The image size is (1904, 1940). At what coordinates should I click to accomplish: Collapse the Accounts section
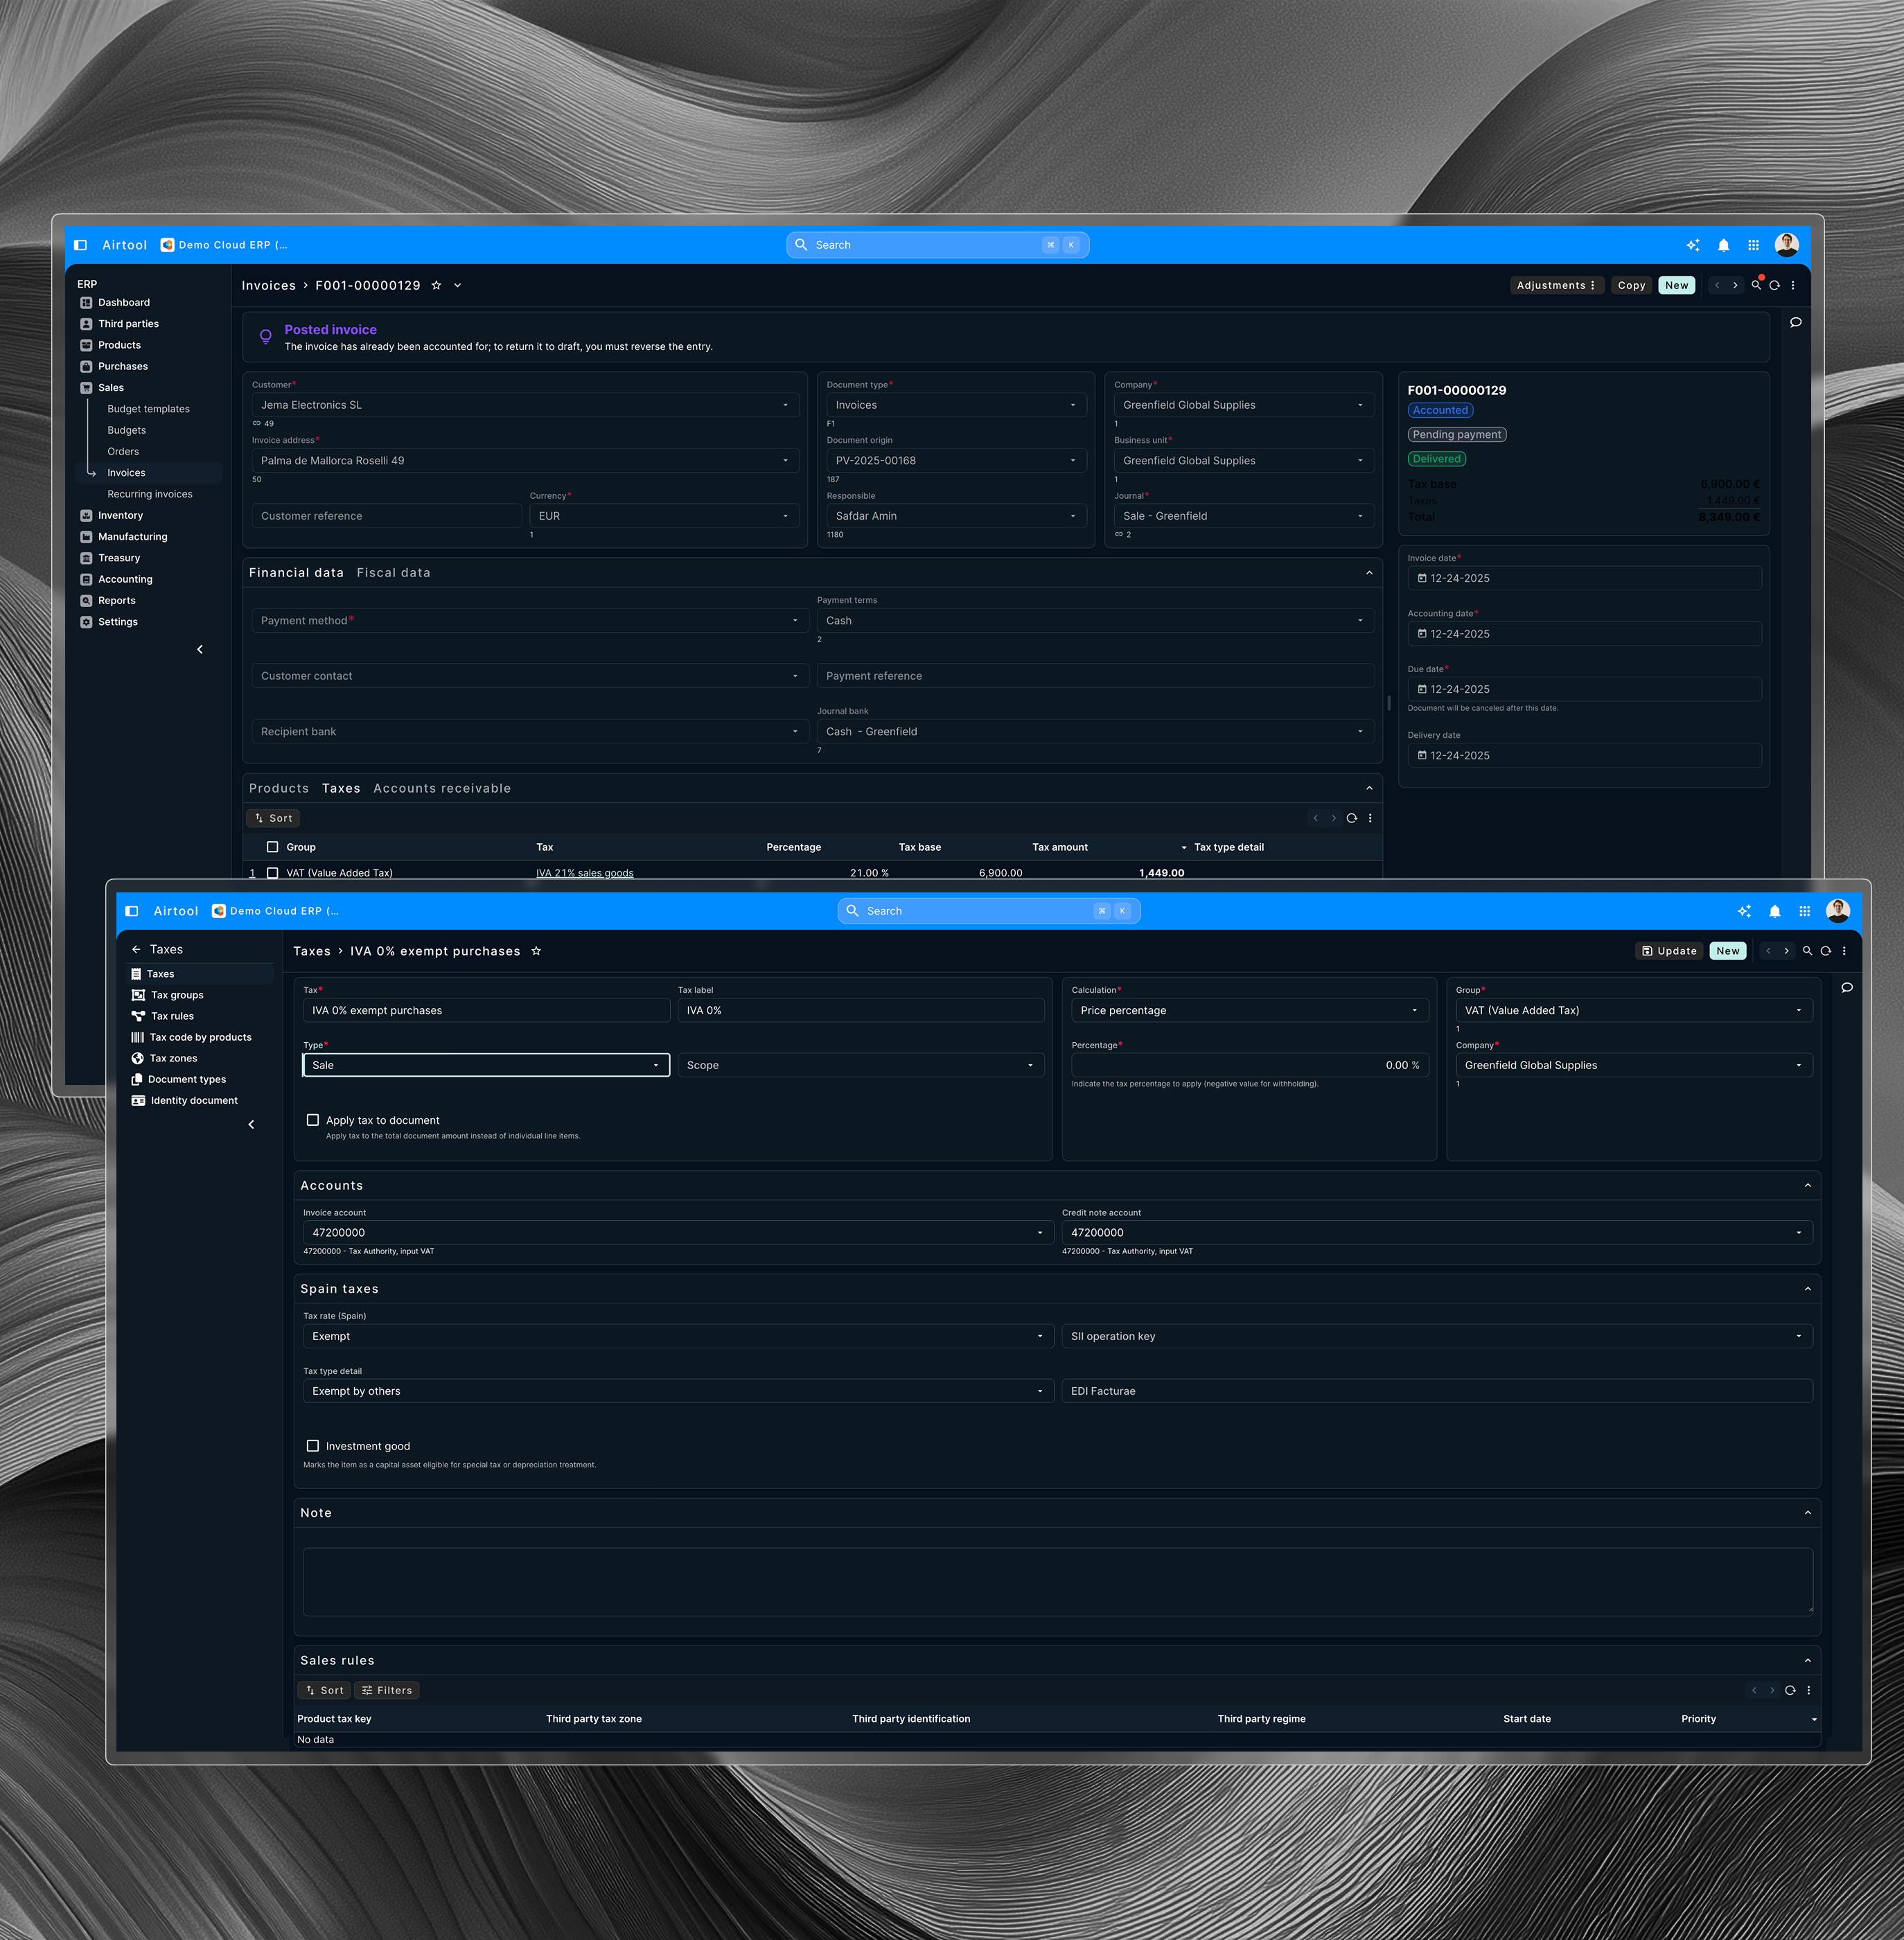(1807, 1186)
